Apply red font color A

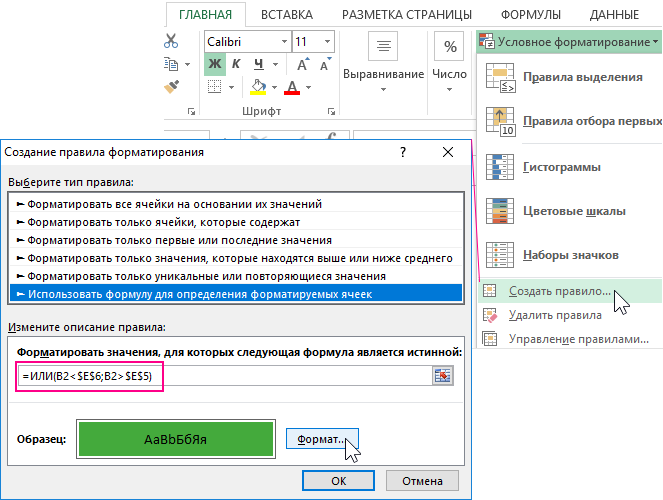click(x=292, y=87)
